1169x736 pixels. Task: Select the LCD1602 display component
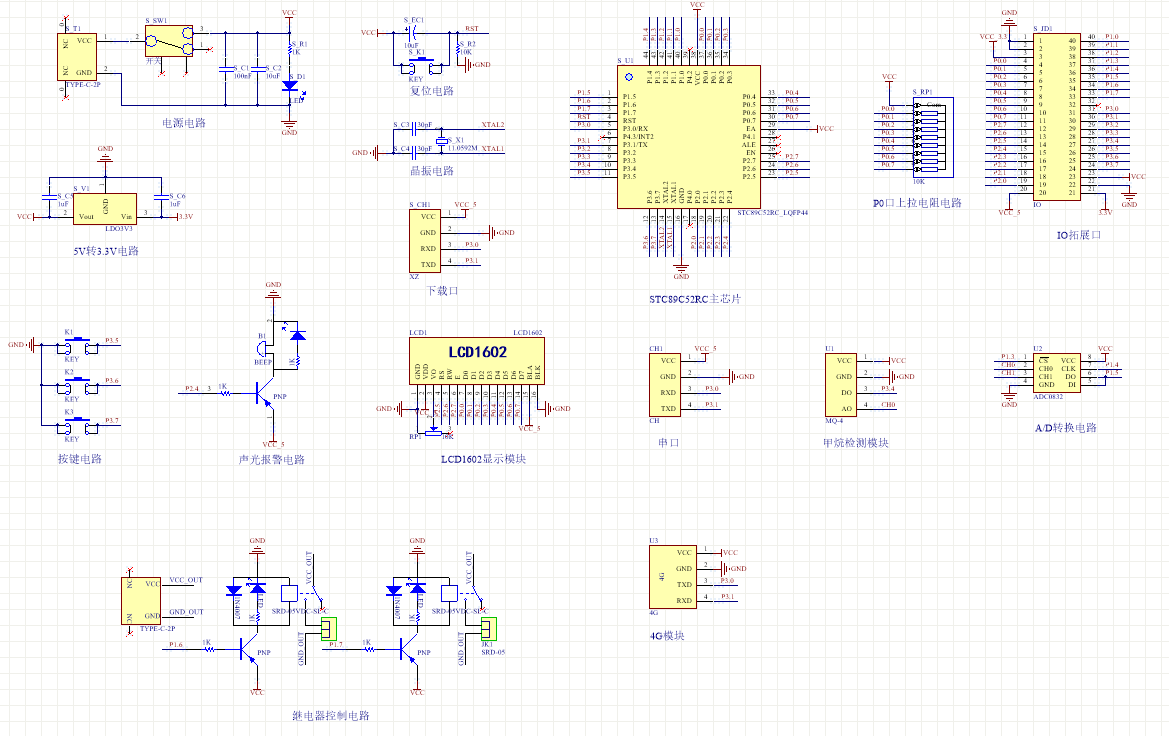pos(476,361)
